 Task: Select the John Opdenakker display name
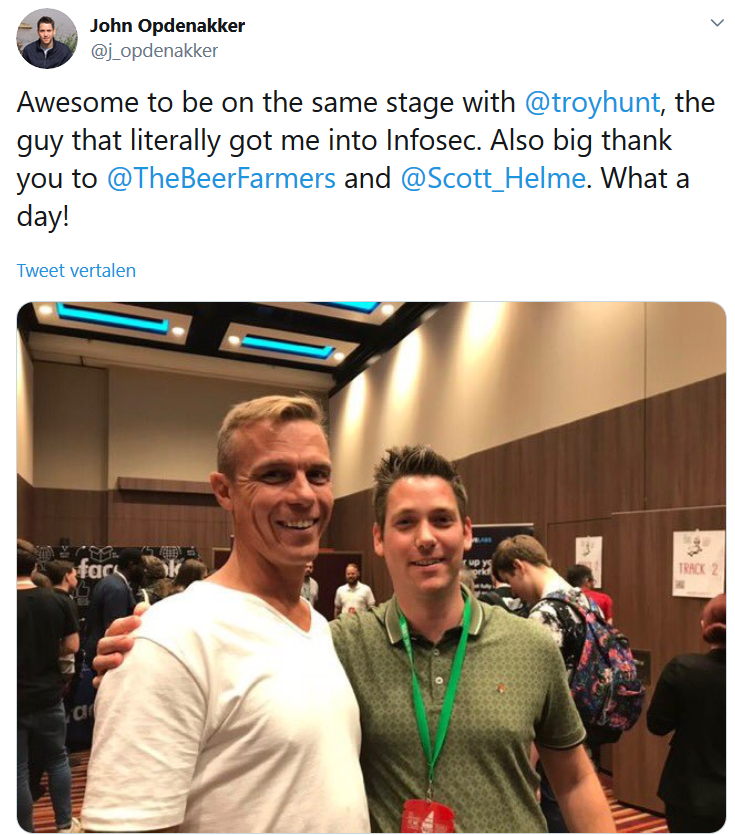pos(167,26)
